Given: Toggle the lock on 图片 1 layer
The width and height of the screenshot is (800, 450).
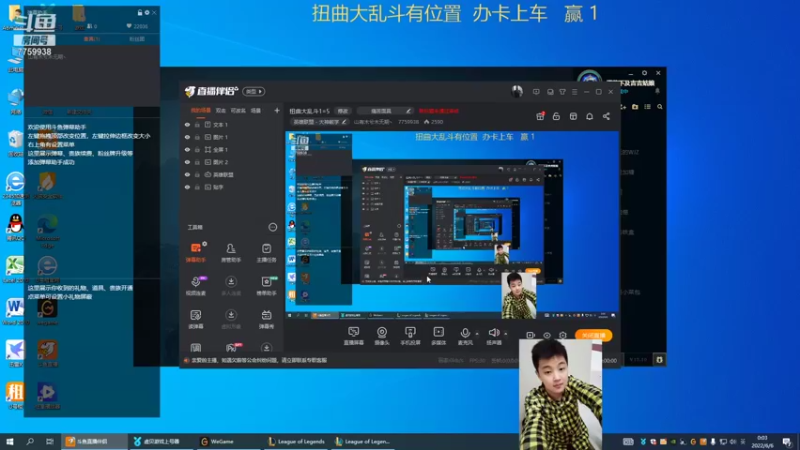Looking at the screenshot, I should click(x=197, y=137).
